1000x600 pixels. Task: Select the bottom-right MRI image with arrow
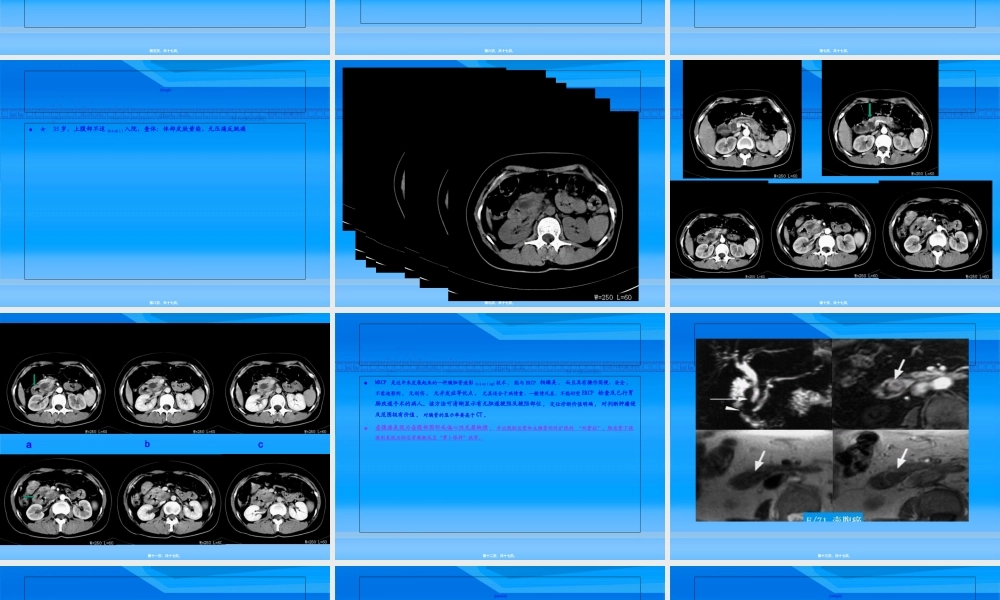[x=900, y=475]
